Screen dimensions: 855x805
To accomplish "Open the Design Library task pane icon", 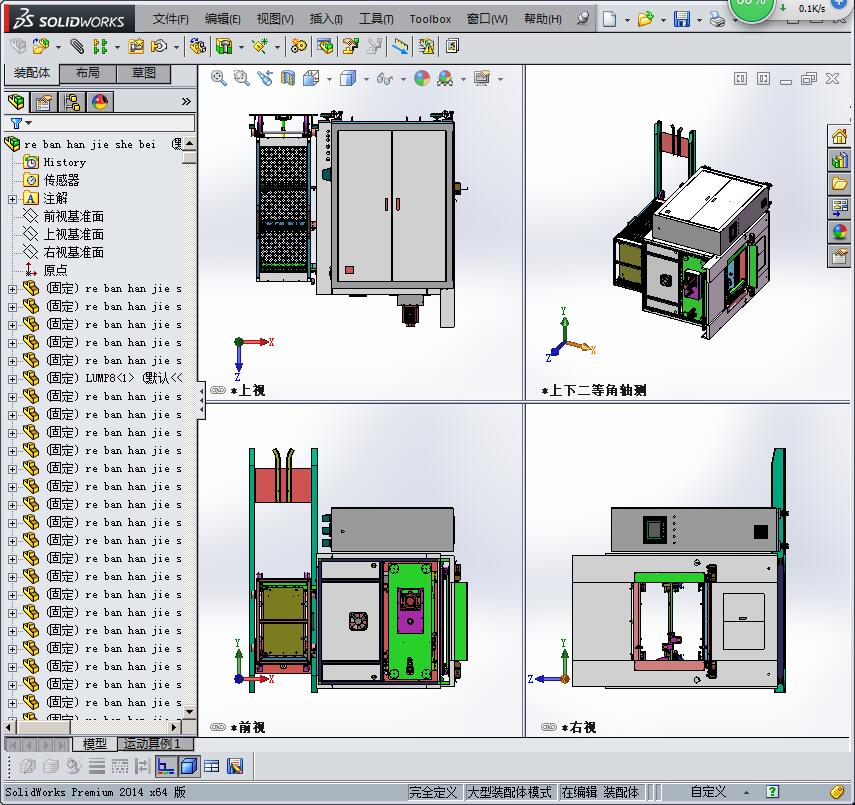I will 840,160.
